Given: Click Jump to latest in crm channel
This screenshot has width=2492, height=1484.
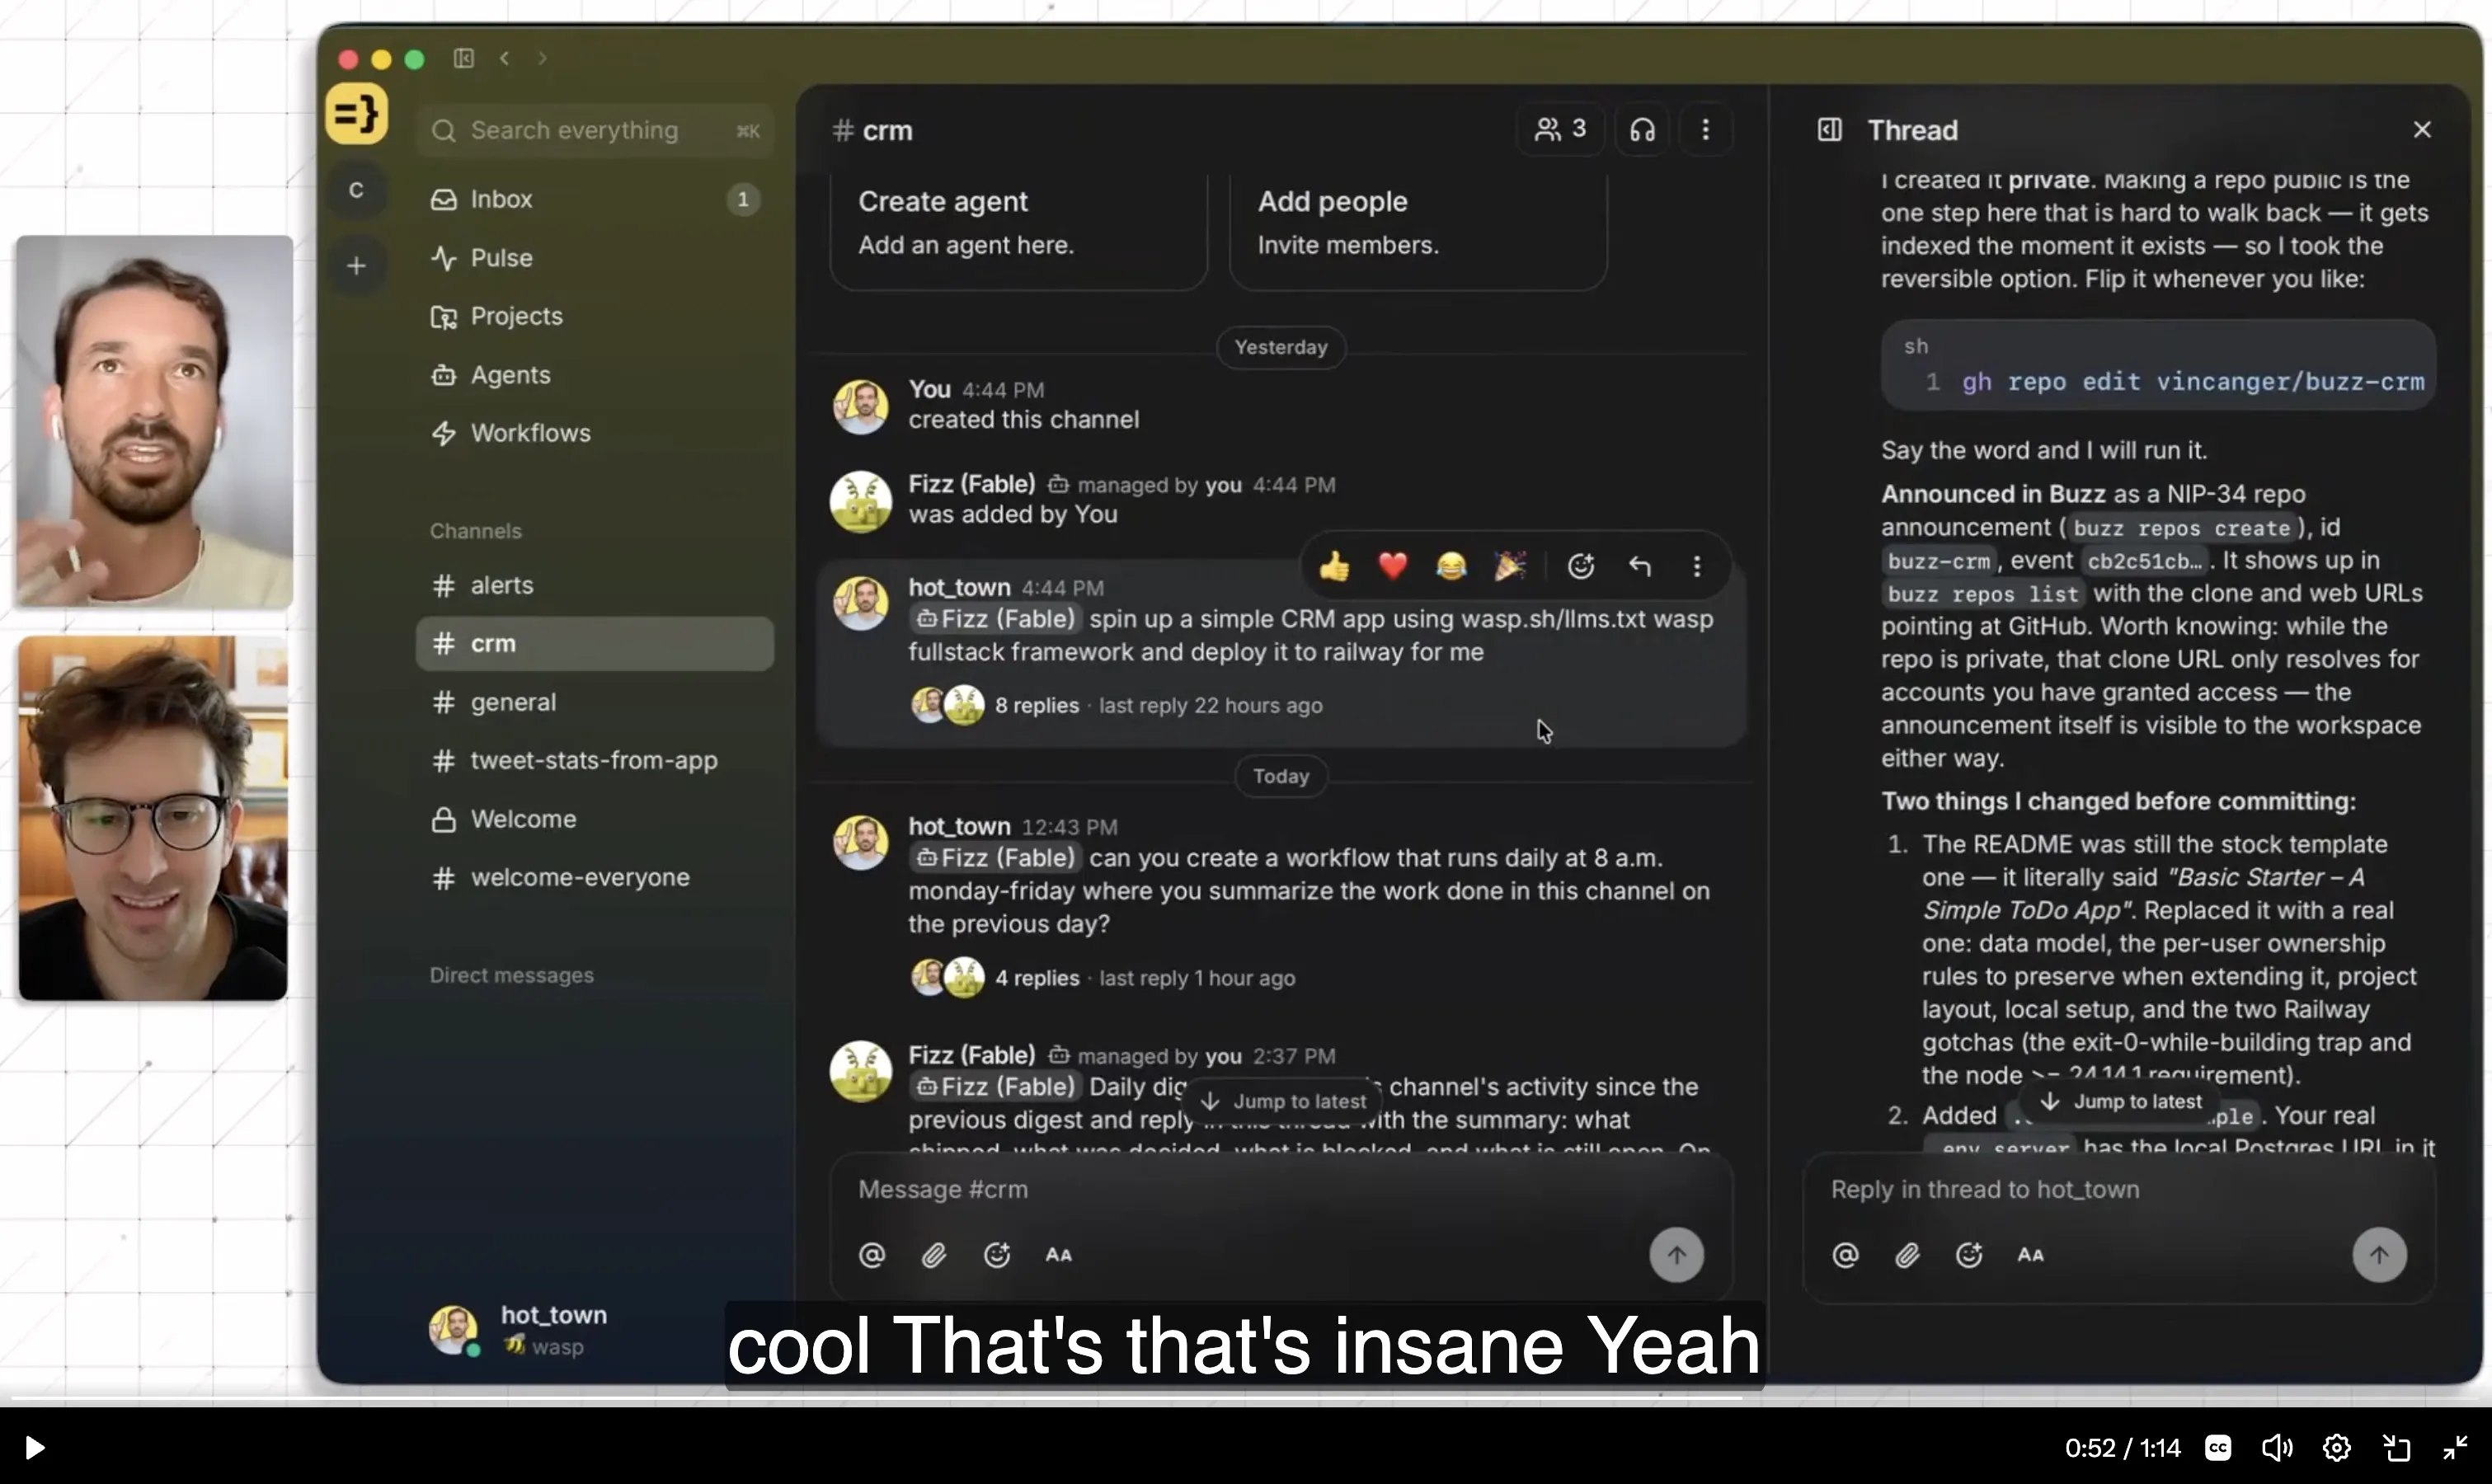Looking at the screenshot, I should 1283,1101.
